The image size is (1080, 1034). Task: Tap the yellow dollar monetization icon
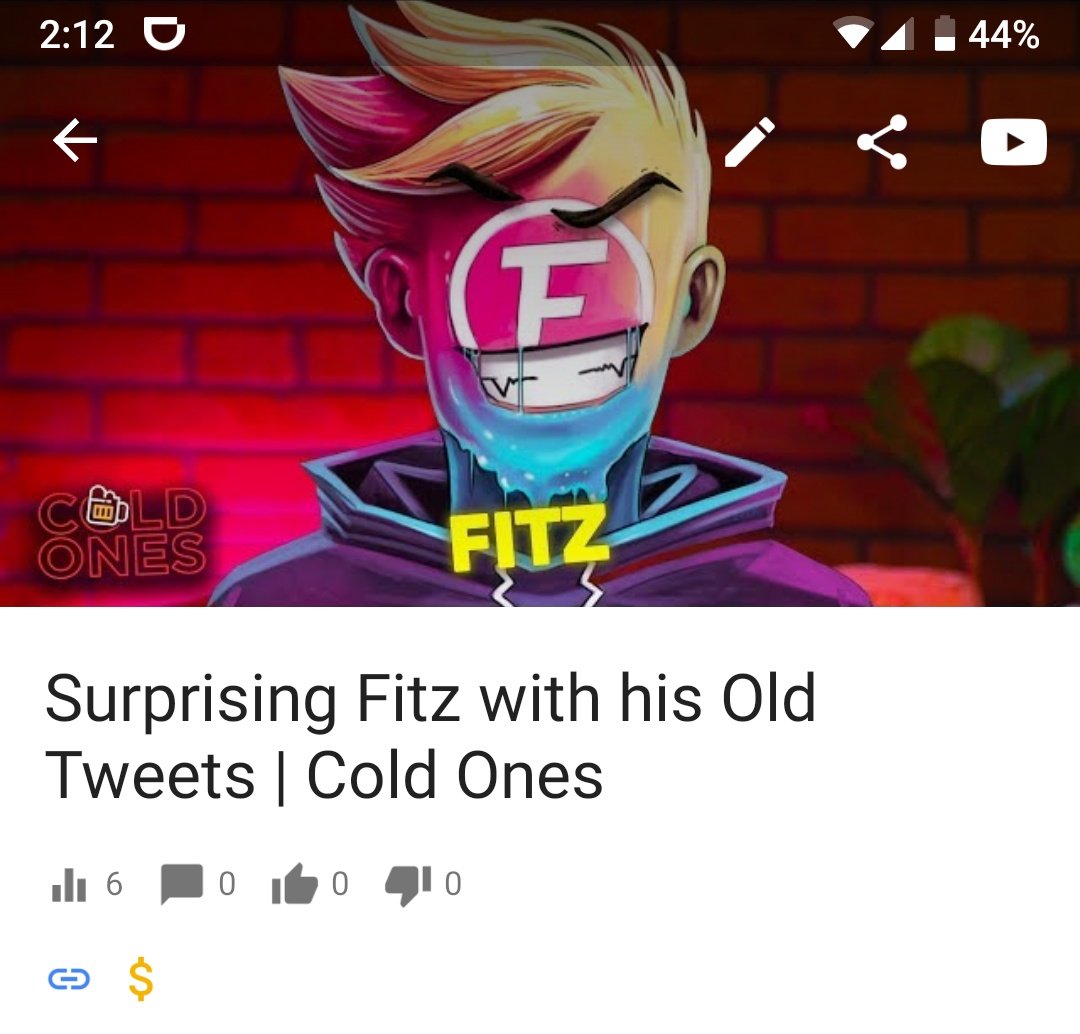pos(141,978)
